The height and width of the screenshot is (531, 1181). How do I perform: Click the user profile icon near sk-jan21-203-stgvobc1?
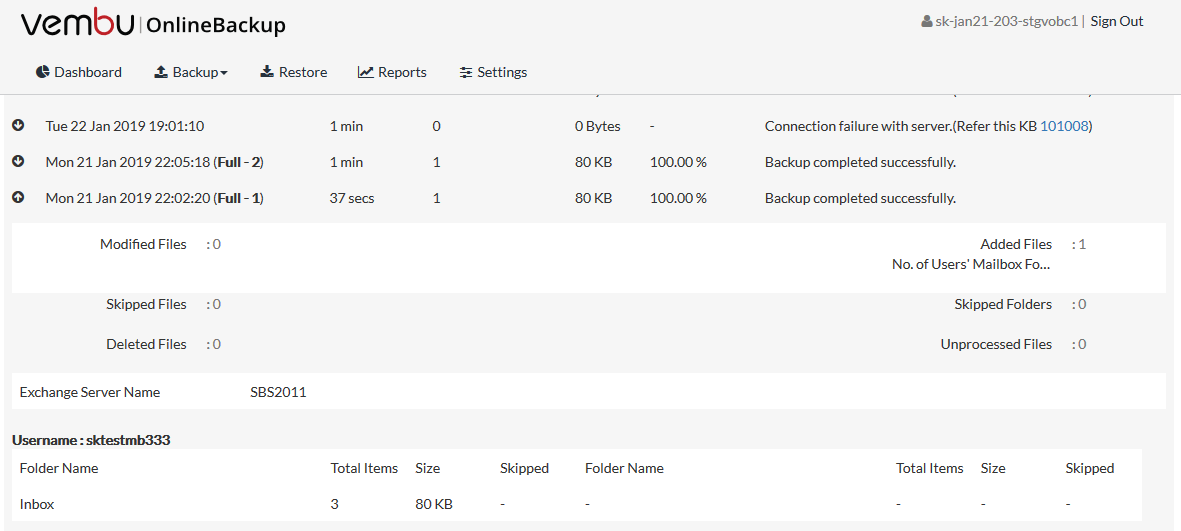(926, 22)
